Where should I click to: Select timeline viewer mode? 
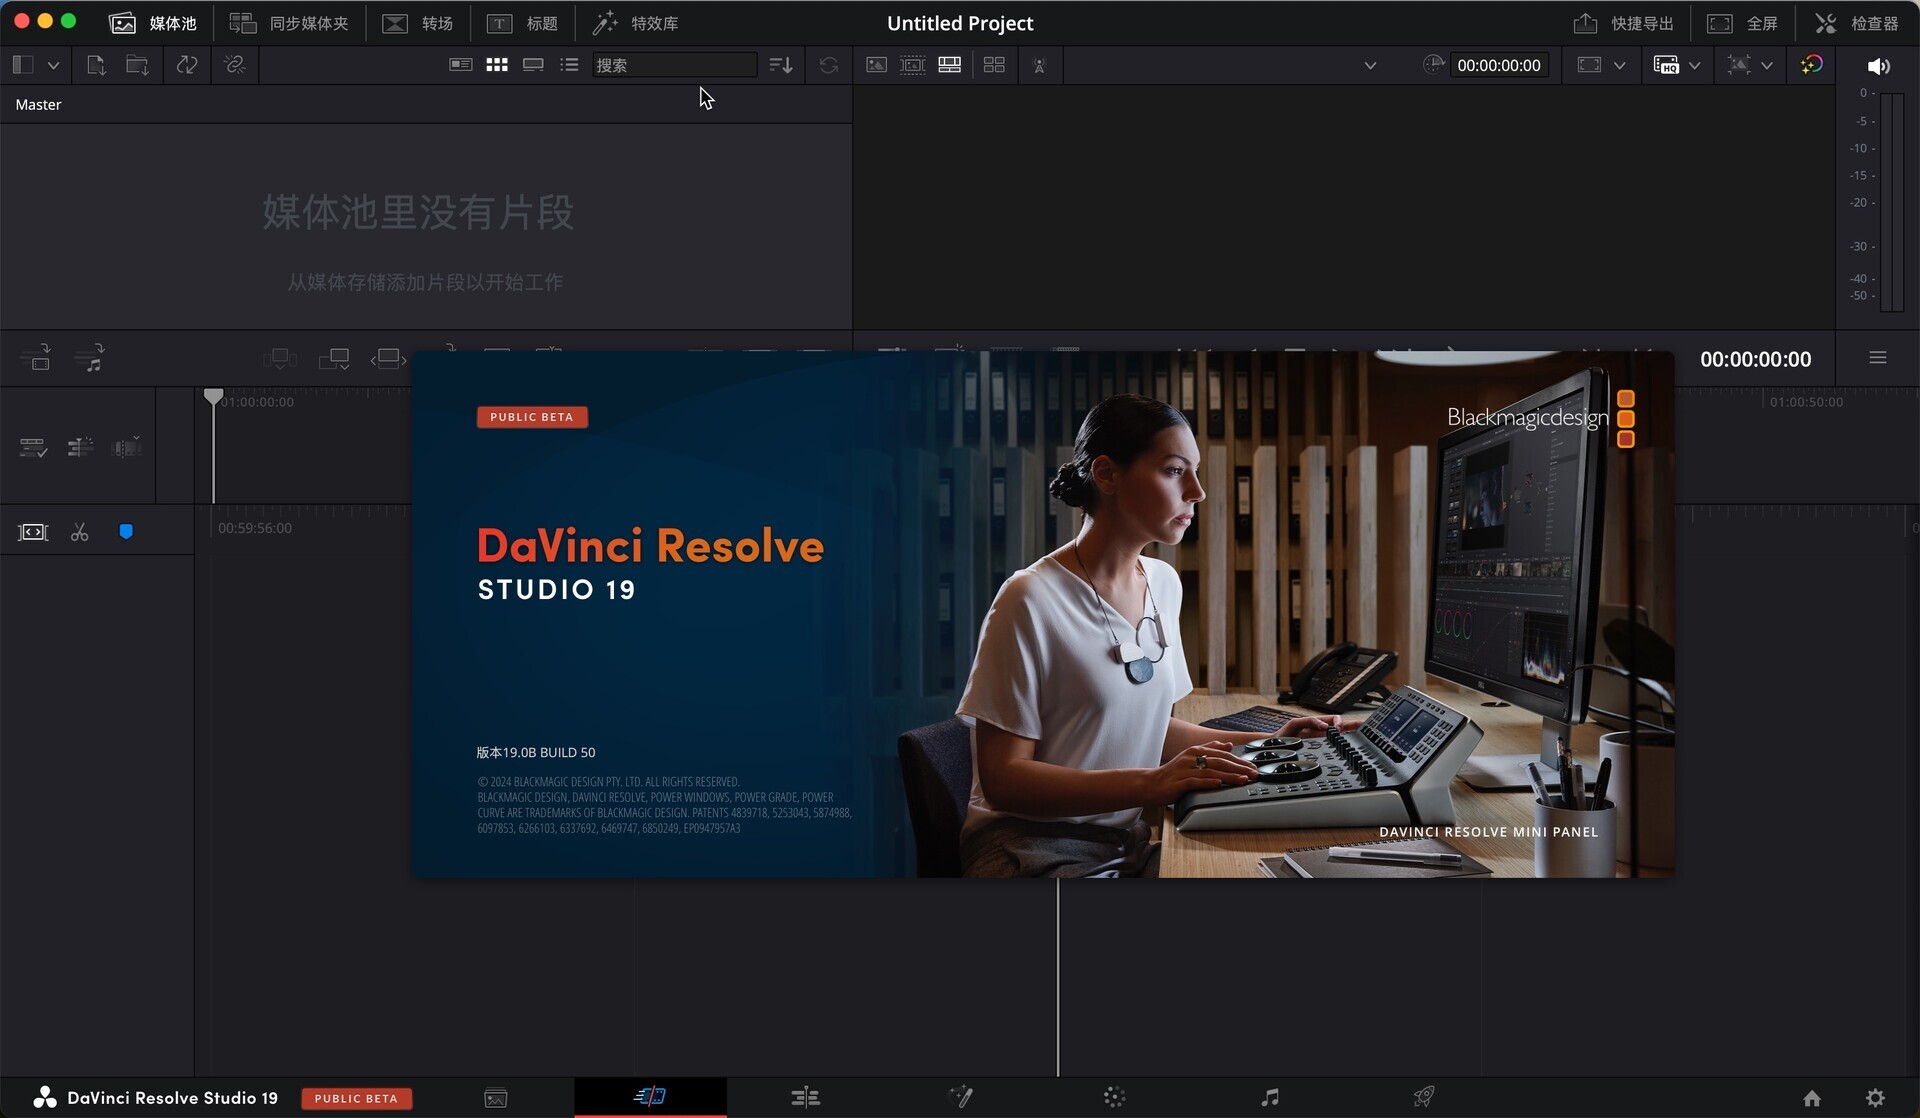pyautogui.click(x=950, y=65)
